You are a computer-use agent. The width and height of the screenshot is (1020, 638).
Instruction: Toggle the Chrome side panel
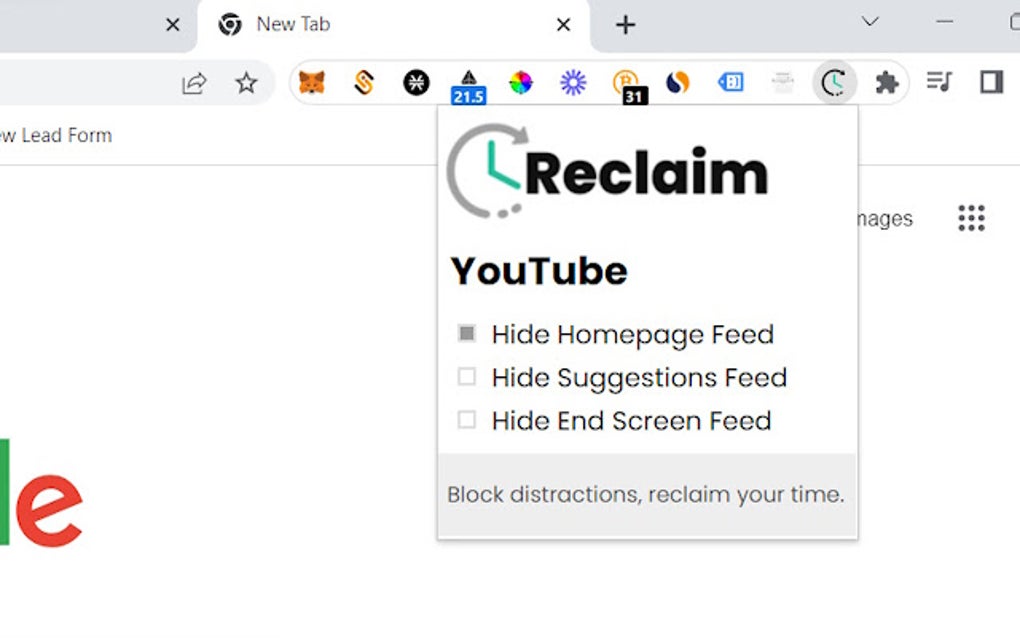[x=991, y=82]
